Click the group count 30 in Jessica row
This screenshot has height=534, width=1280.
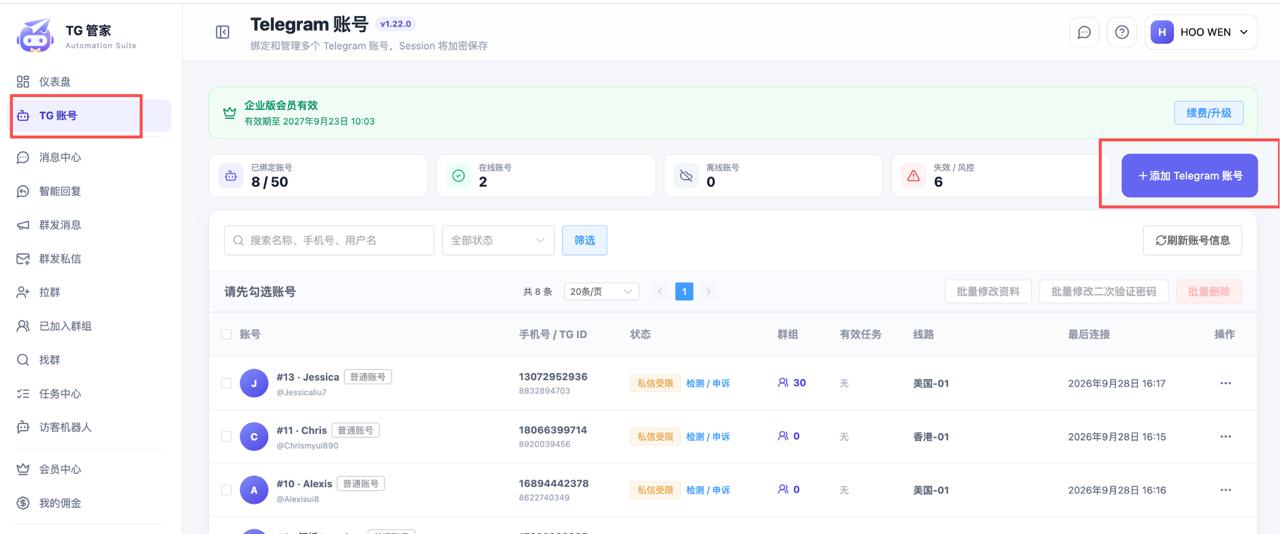[799, 383]
